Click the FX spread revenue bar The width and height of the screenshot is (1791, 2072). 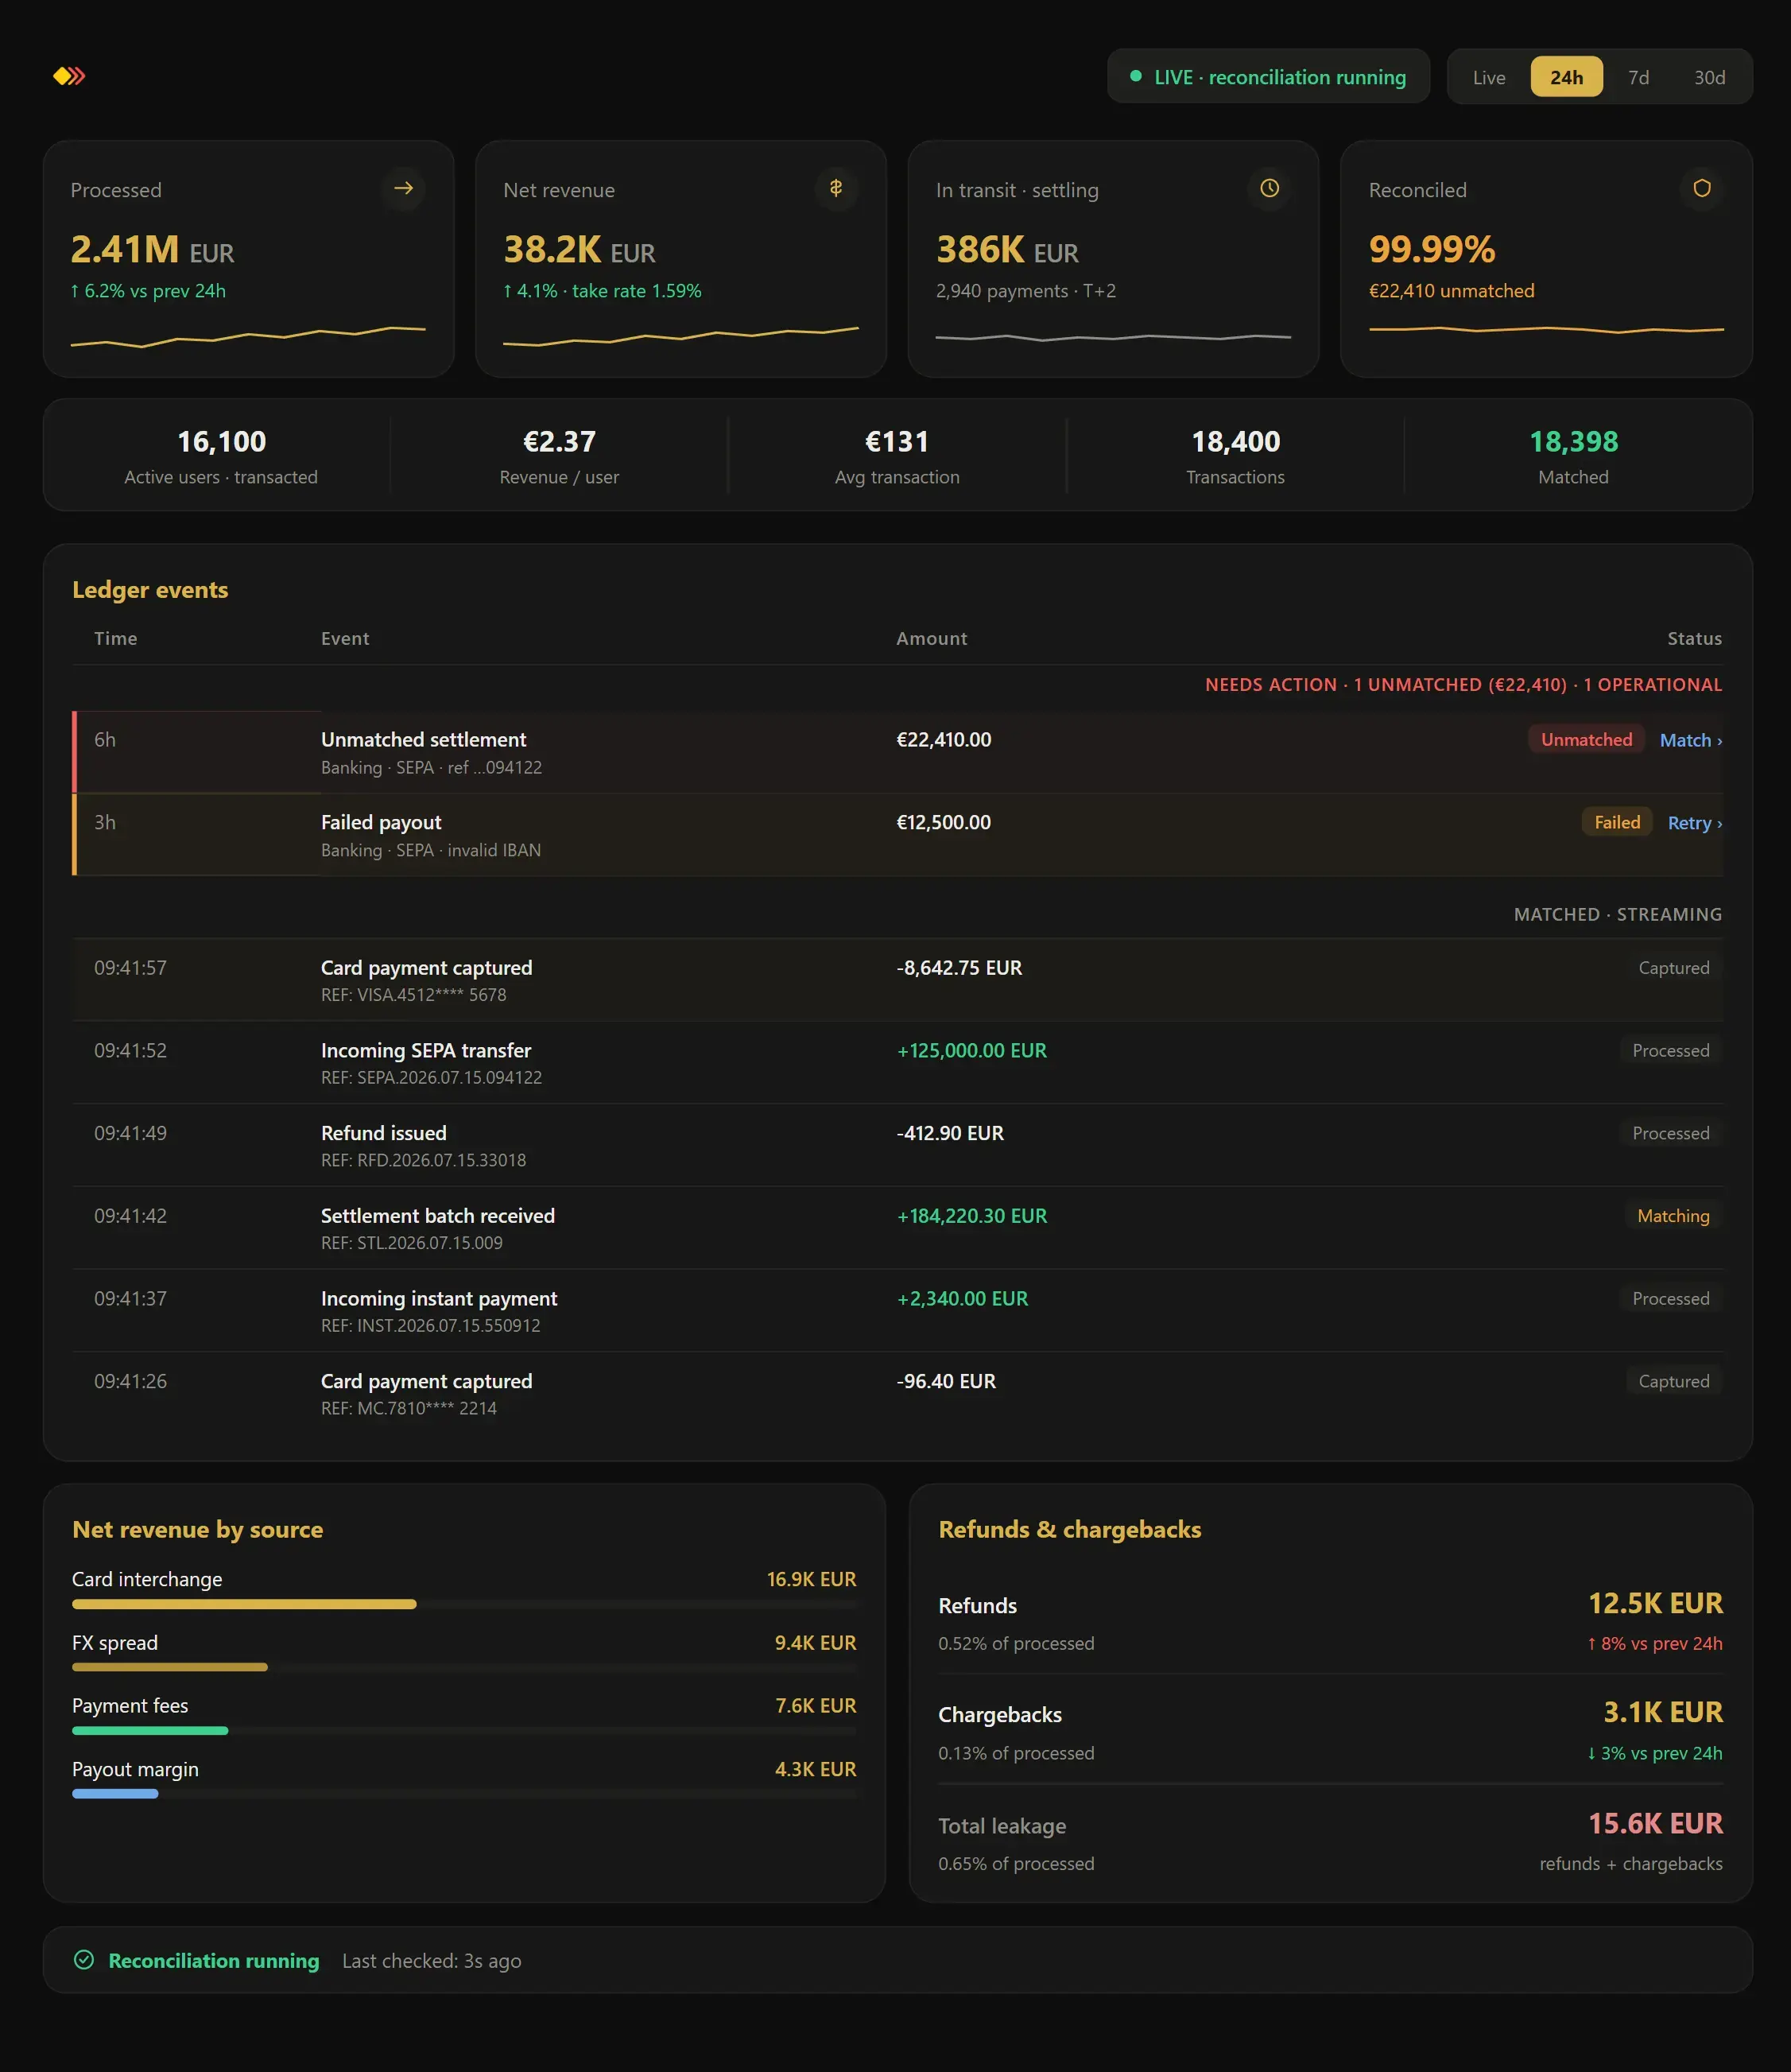pyautogui.click(x=170, y=1667)
